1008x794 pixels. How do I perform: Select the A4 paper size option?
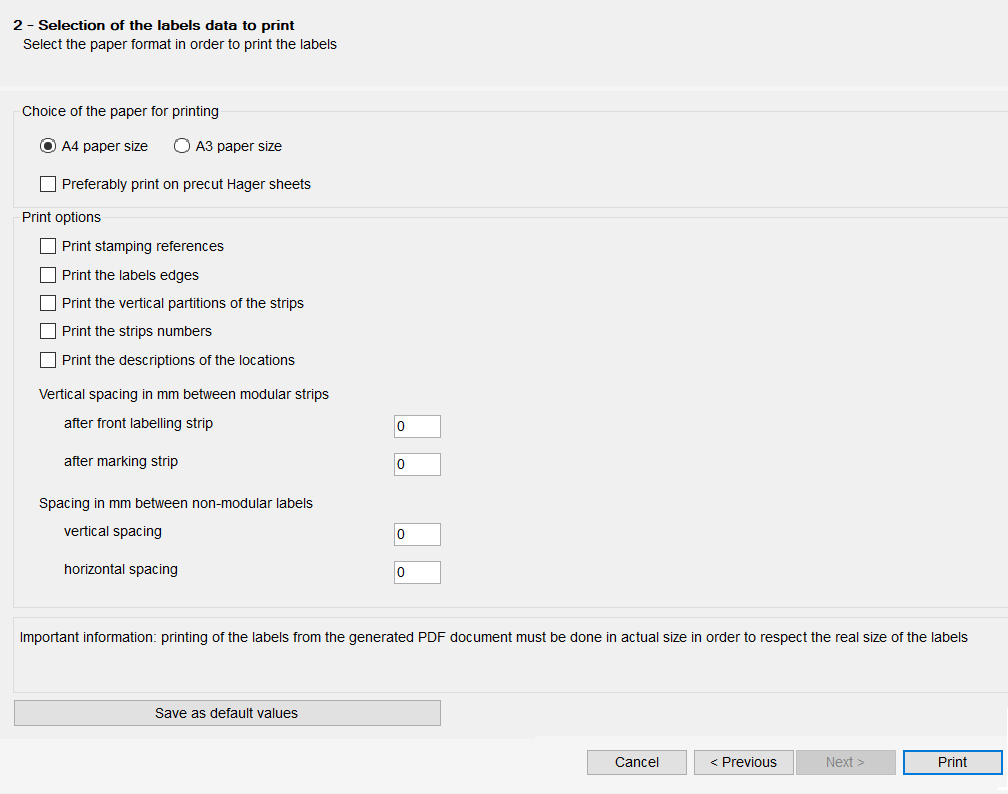(x=47, y=145)
